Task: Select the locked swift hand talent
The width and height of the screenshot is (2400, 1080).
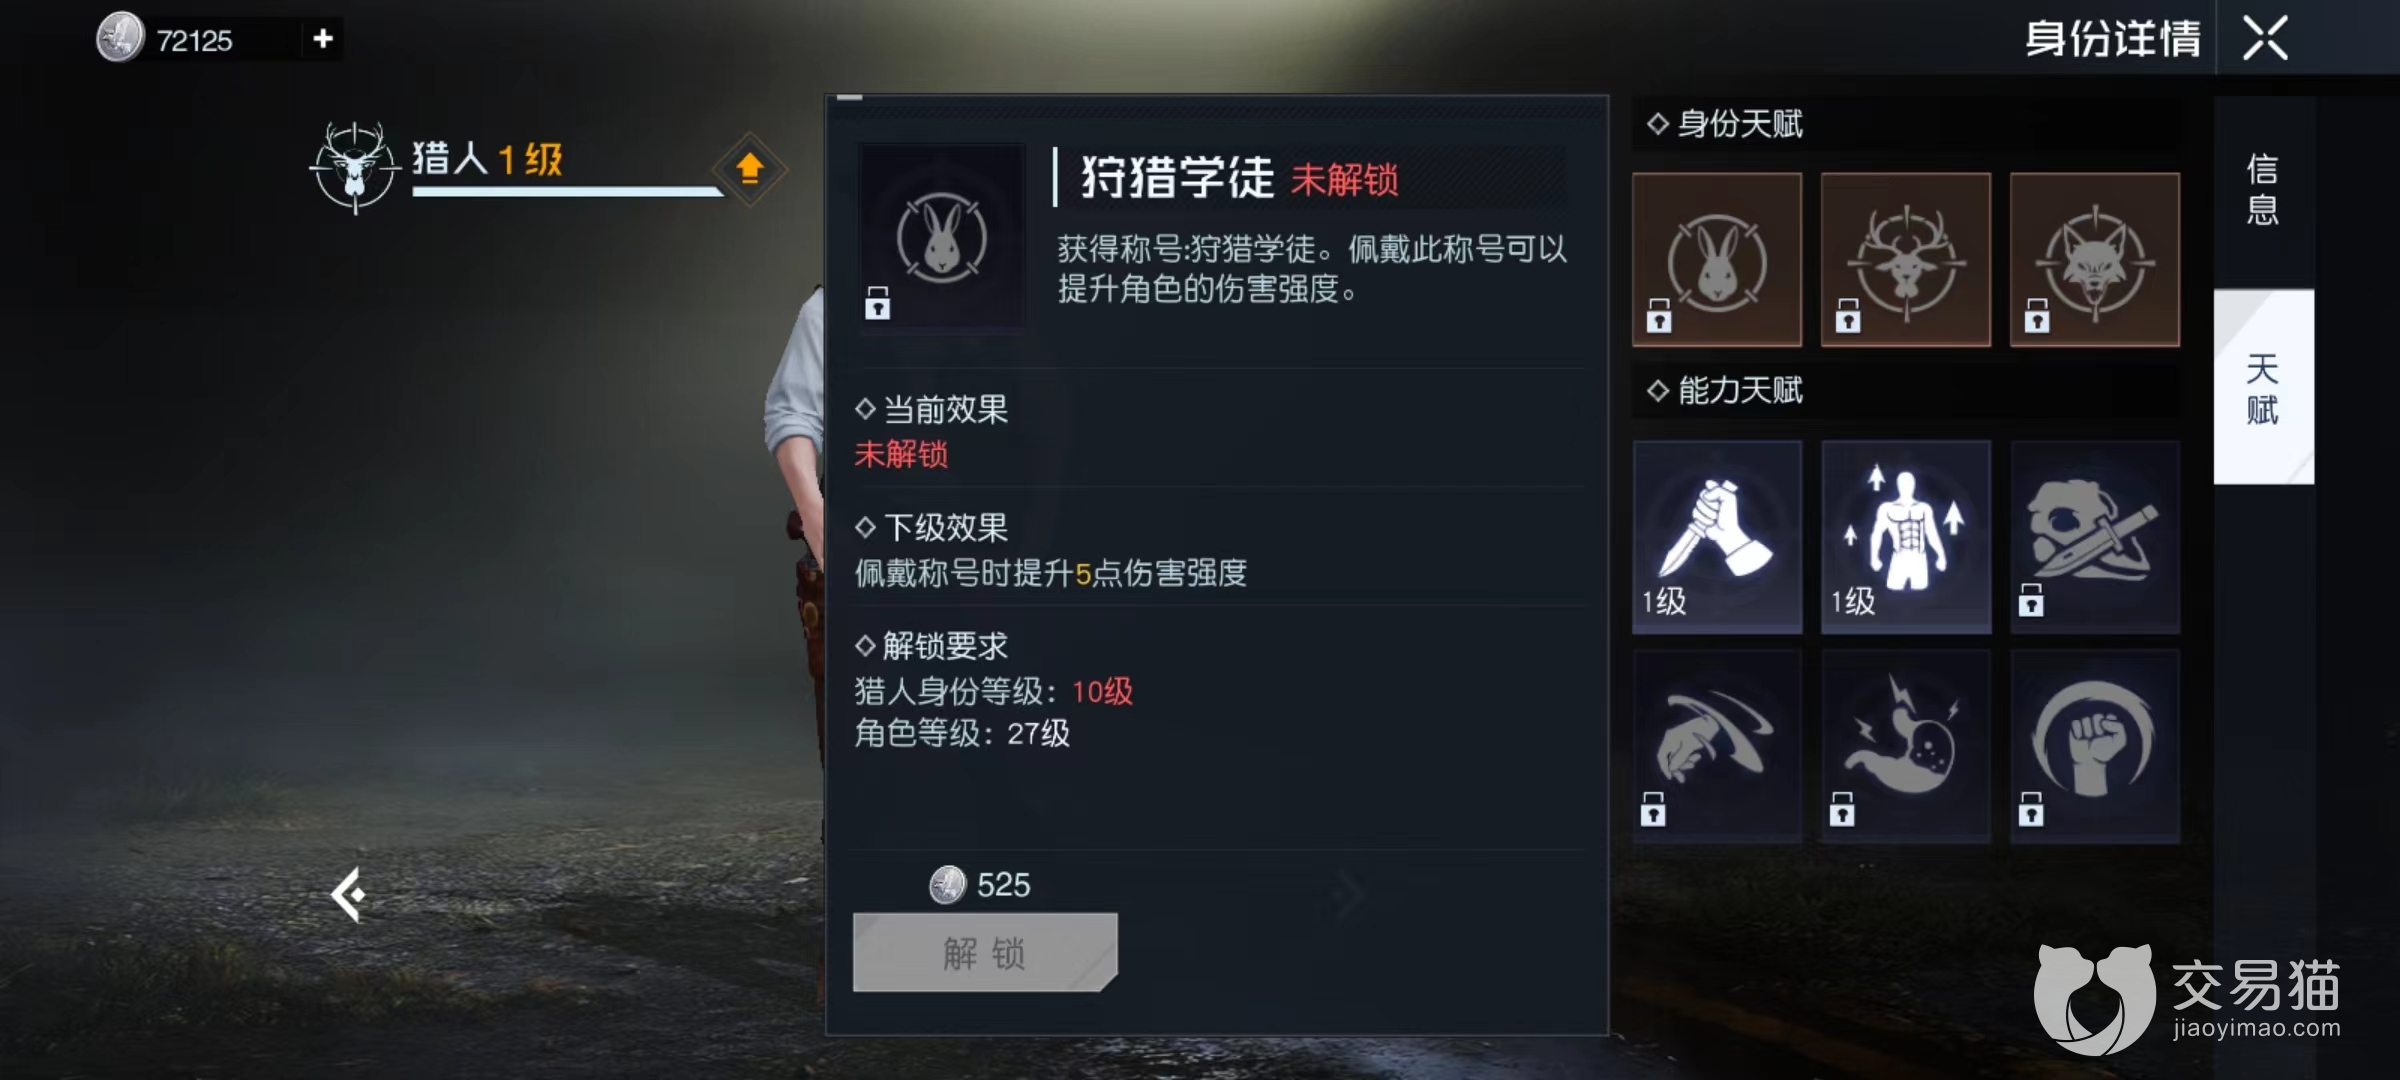Action: (1717, 746)
